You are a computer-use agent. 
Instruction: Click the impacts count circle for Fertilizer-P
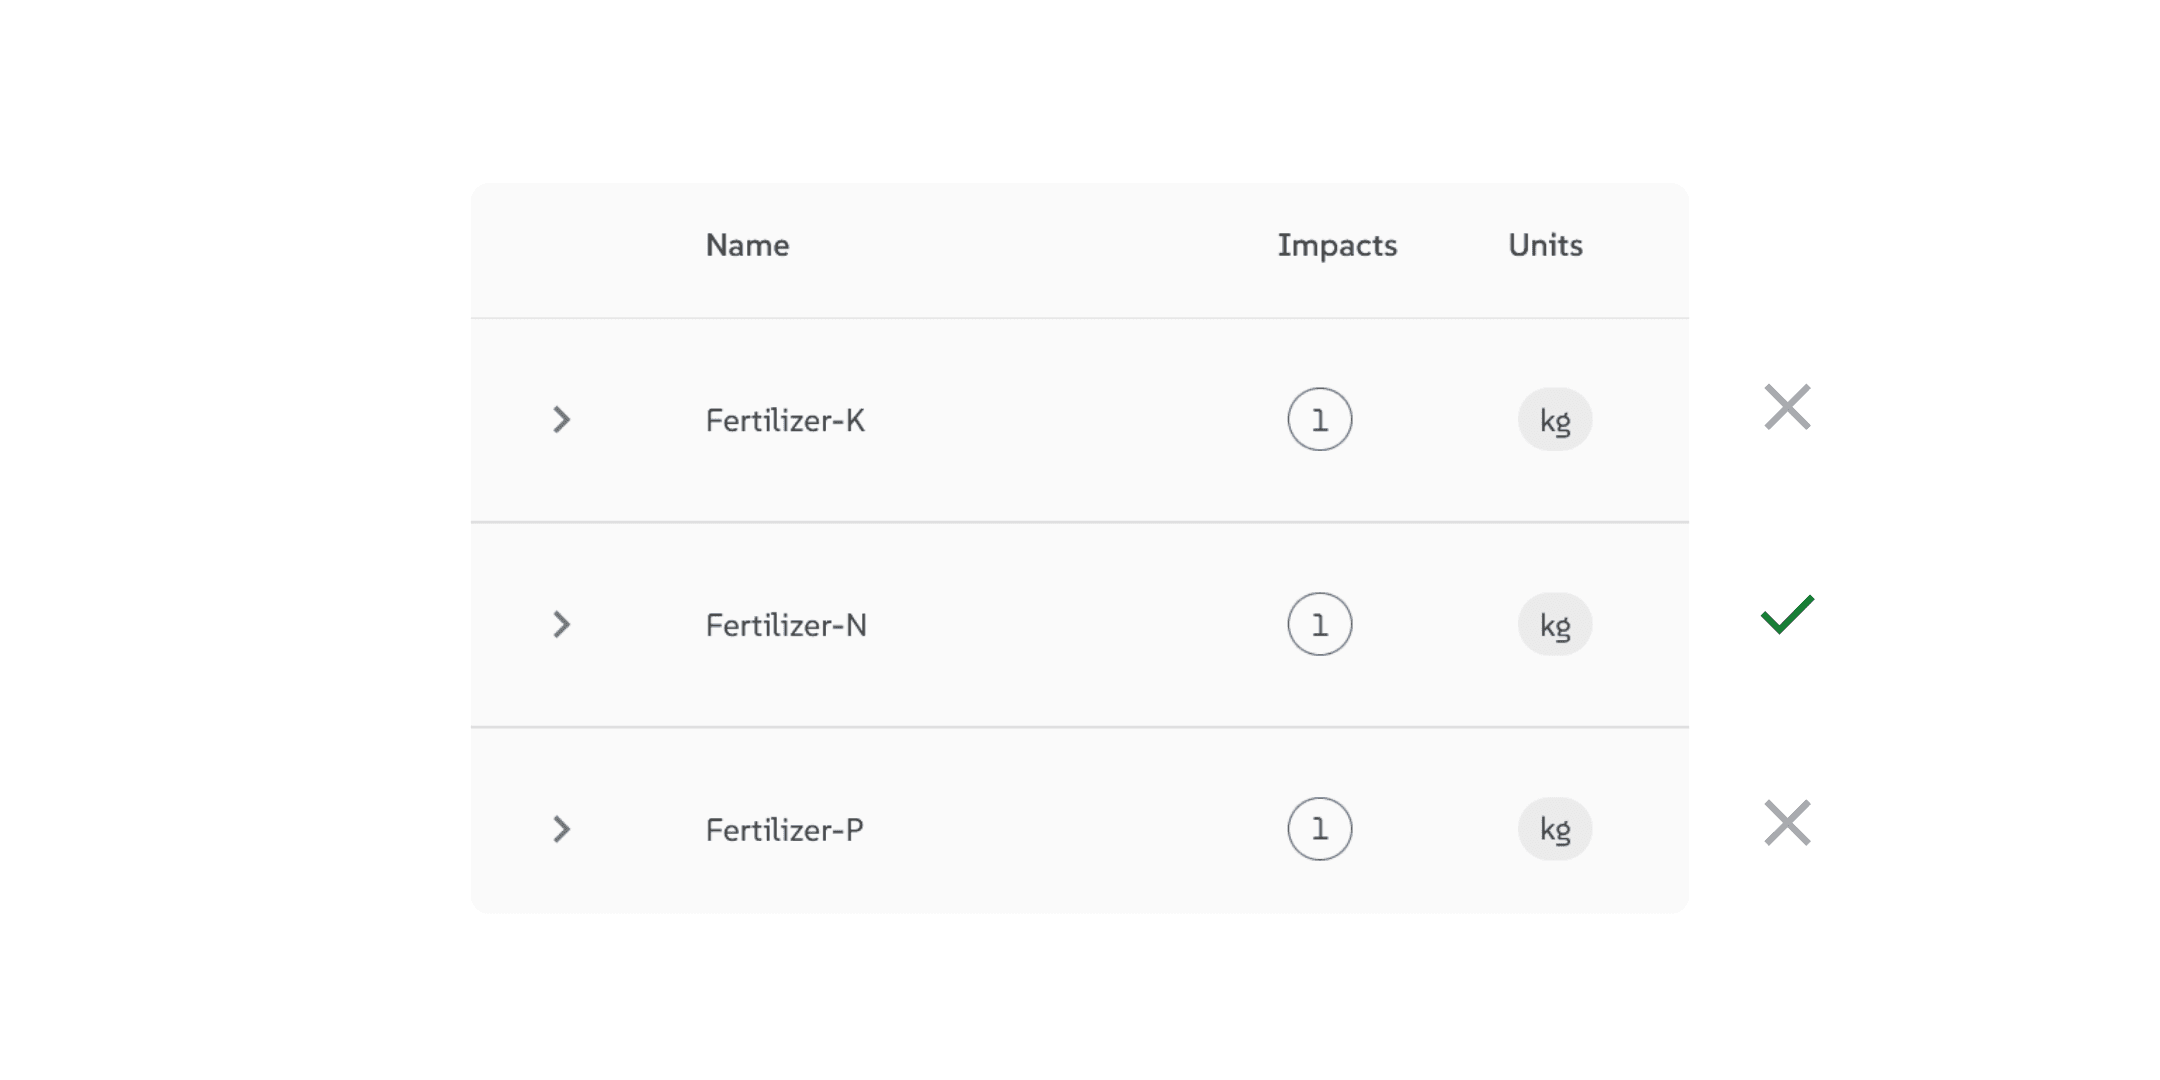(1319, 829)
